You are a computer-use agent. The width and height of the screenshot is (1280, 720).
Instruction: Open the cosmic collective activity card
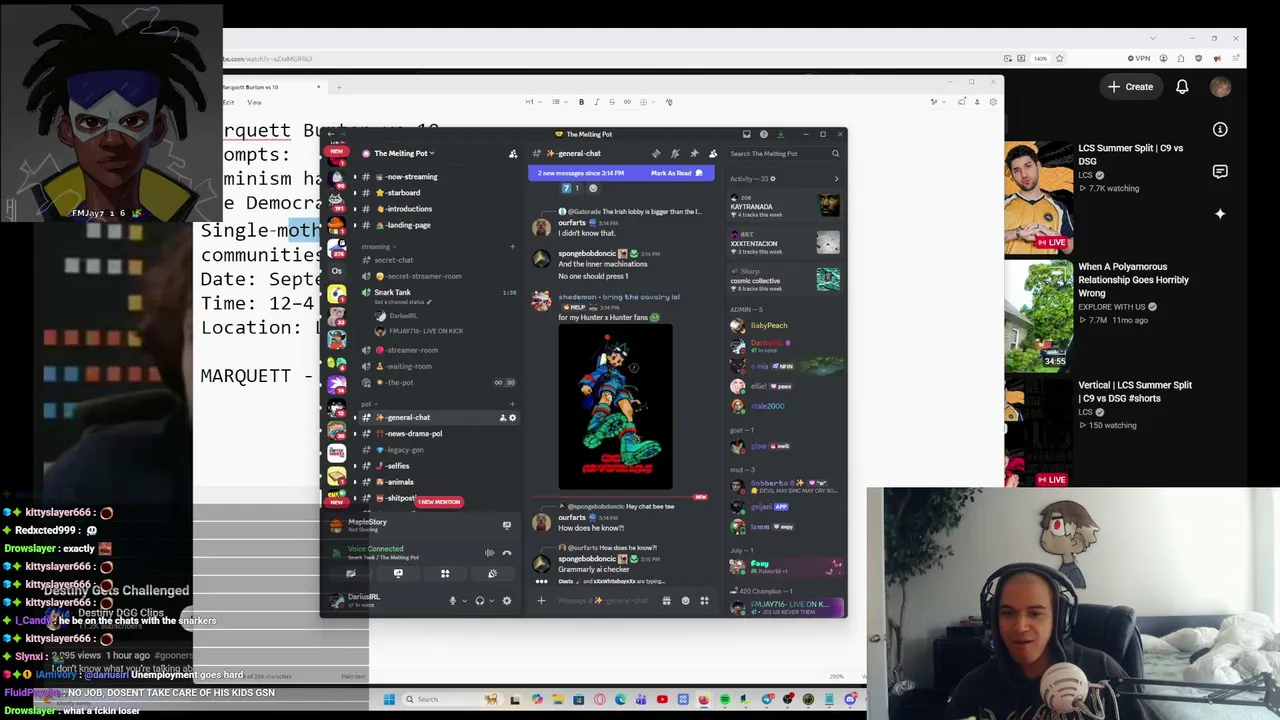[785, 279]
